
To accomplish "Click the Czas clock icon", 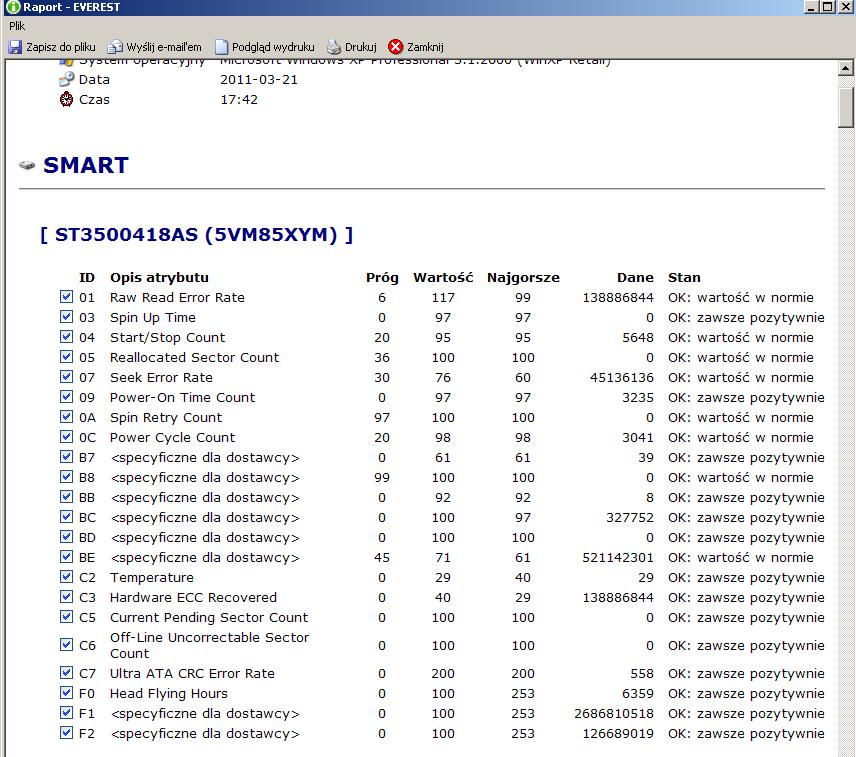I will (x=66, y=99).
